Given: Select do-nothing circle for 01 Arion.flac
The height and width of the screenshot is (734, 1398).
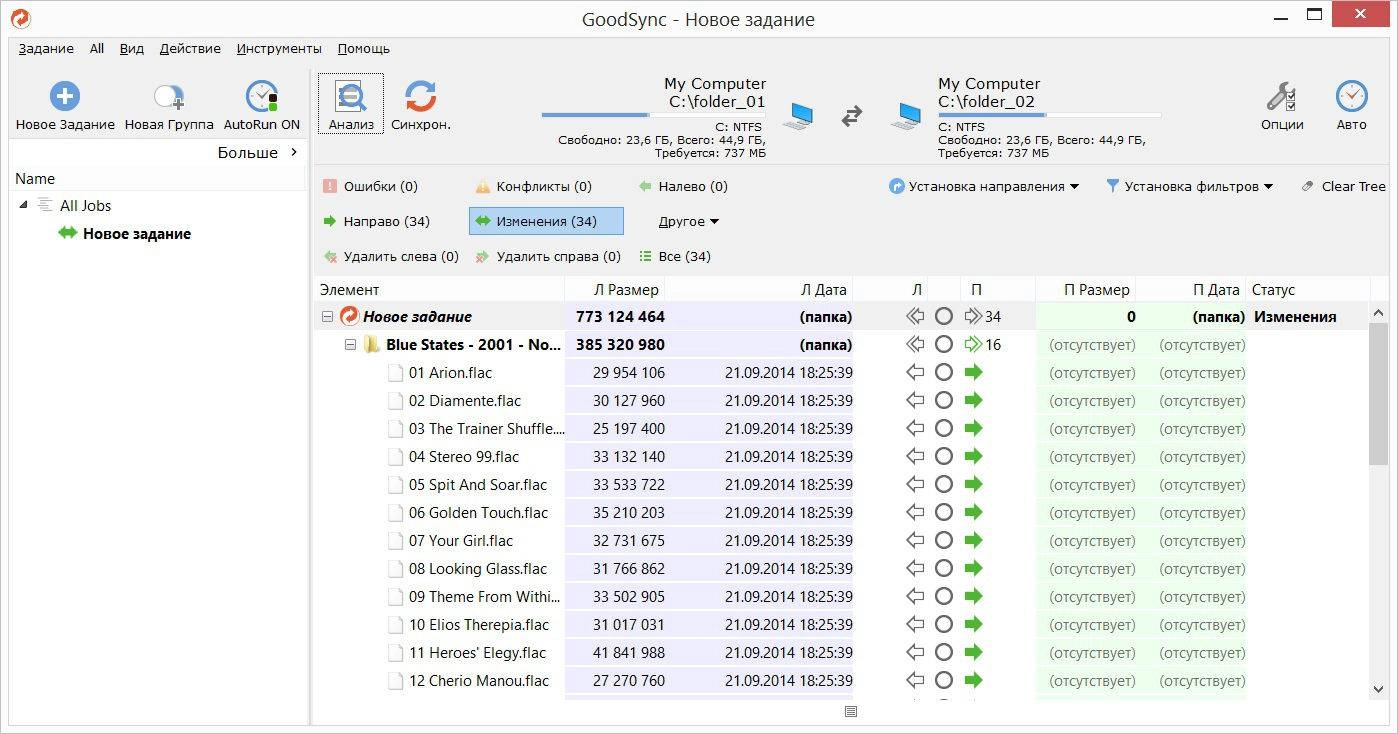Looking at the screenshot, I should point(943,373).
